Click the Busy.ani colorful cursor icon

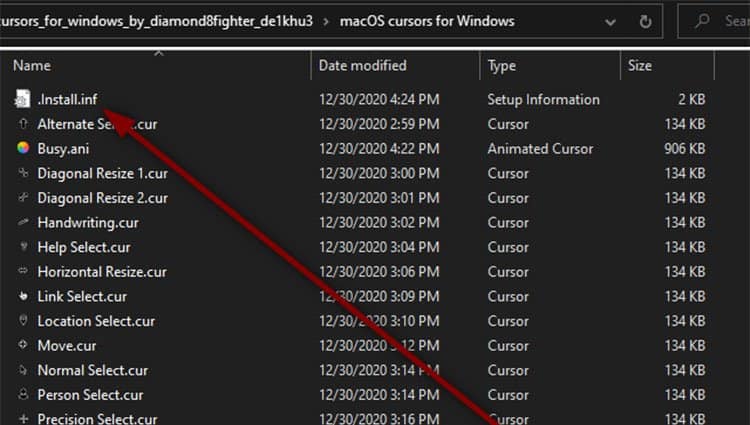coord(23,148)
